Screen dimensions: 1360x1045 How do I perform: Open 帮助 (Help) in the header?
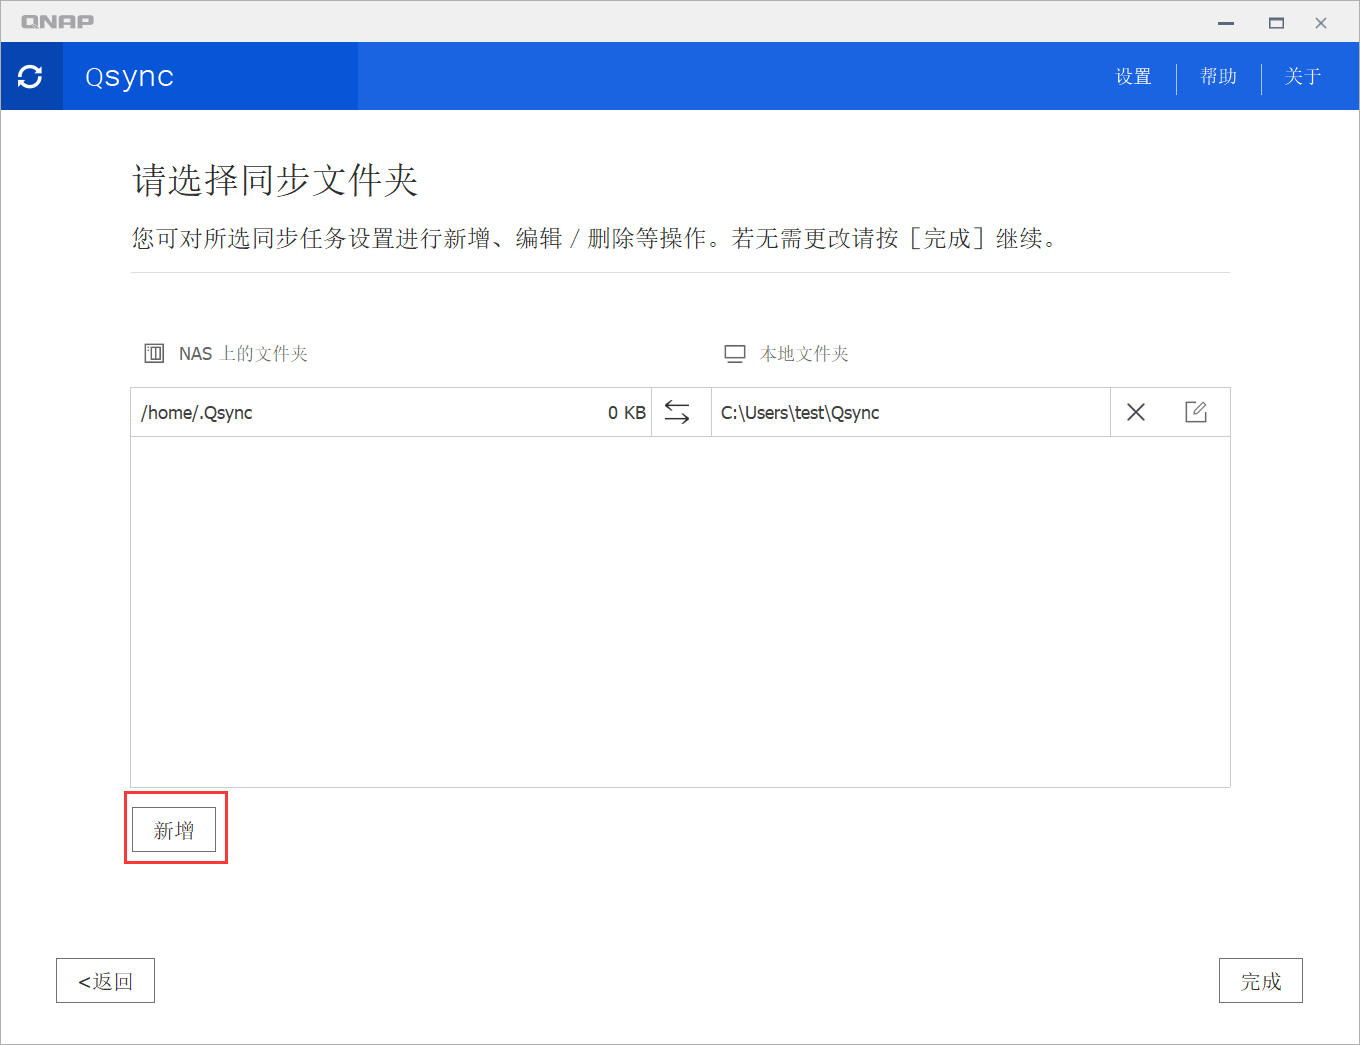pyautogui.click(x=1218, y=77)
